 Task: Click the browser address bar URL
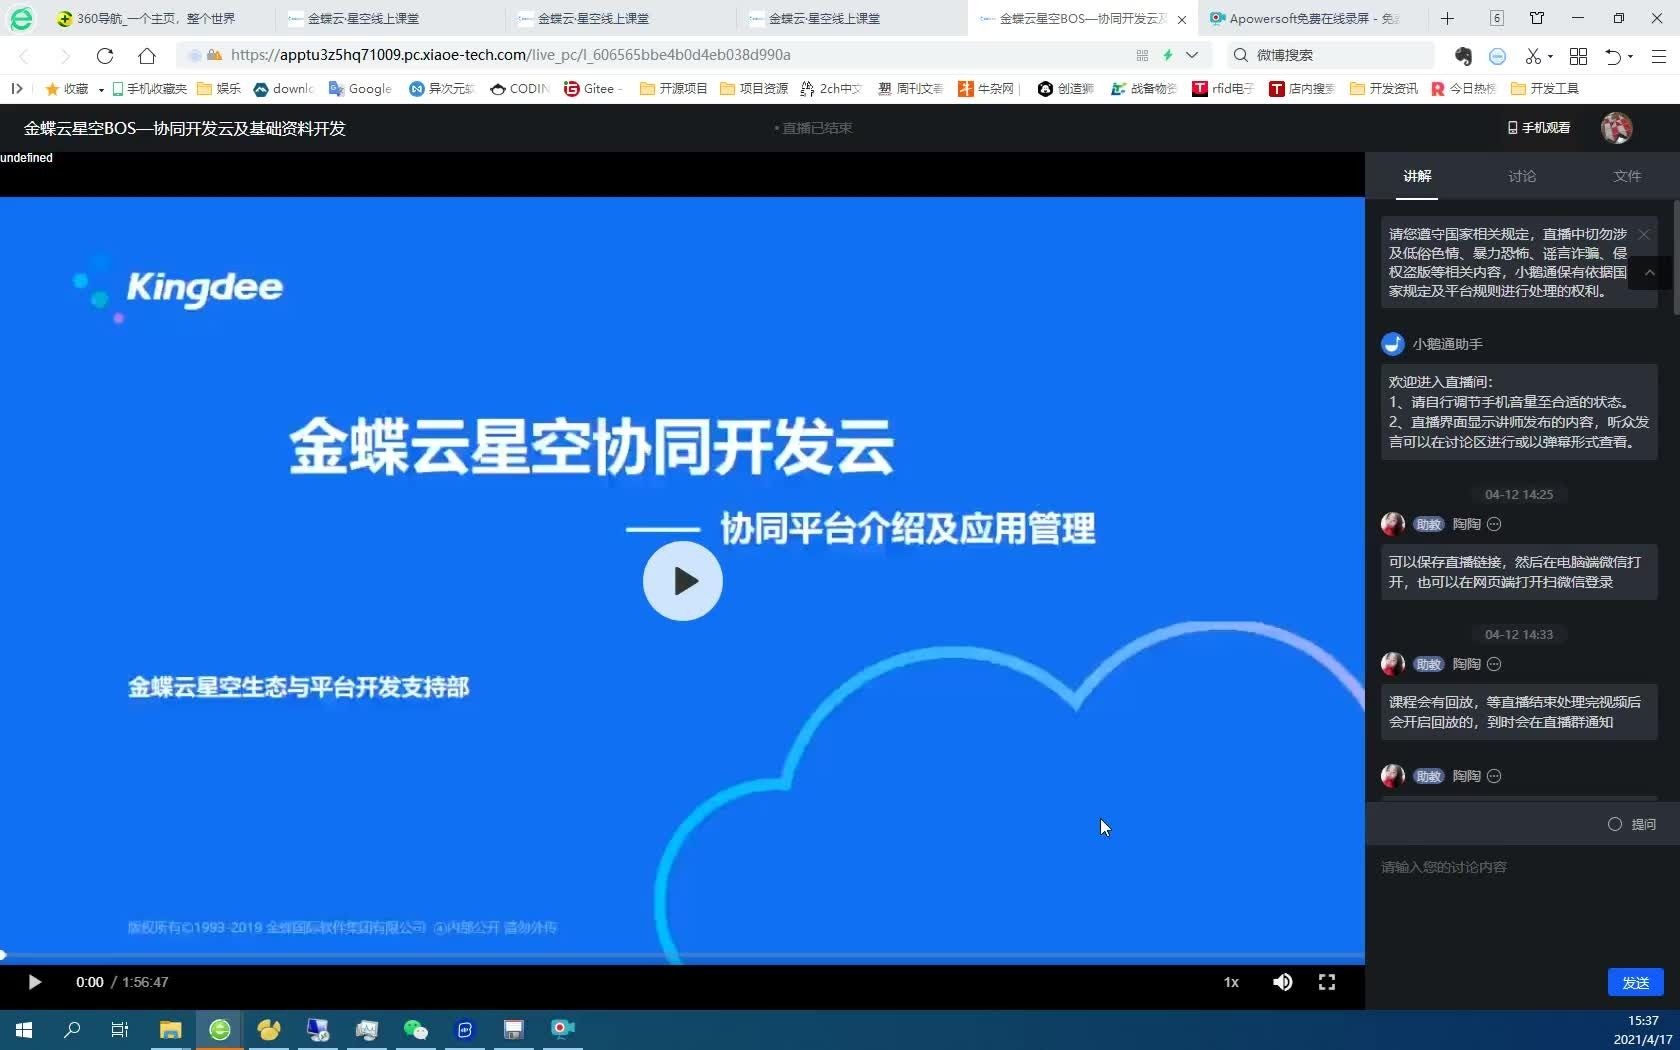point(510,55)
